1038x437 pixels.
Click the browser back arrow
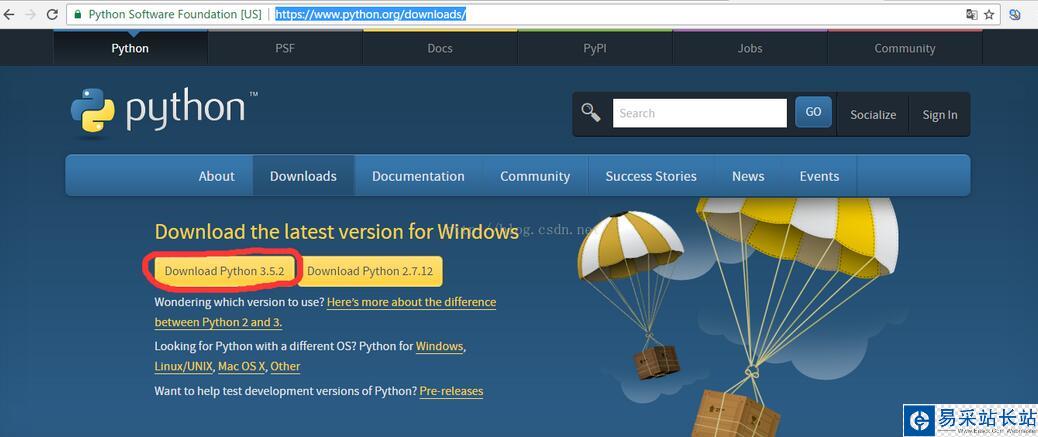(9, 15)
